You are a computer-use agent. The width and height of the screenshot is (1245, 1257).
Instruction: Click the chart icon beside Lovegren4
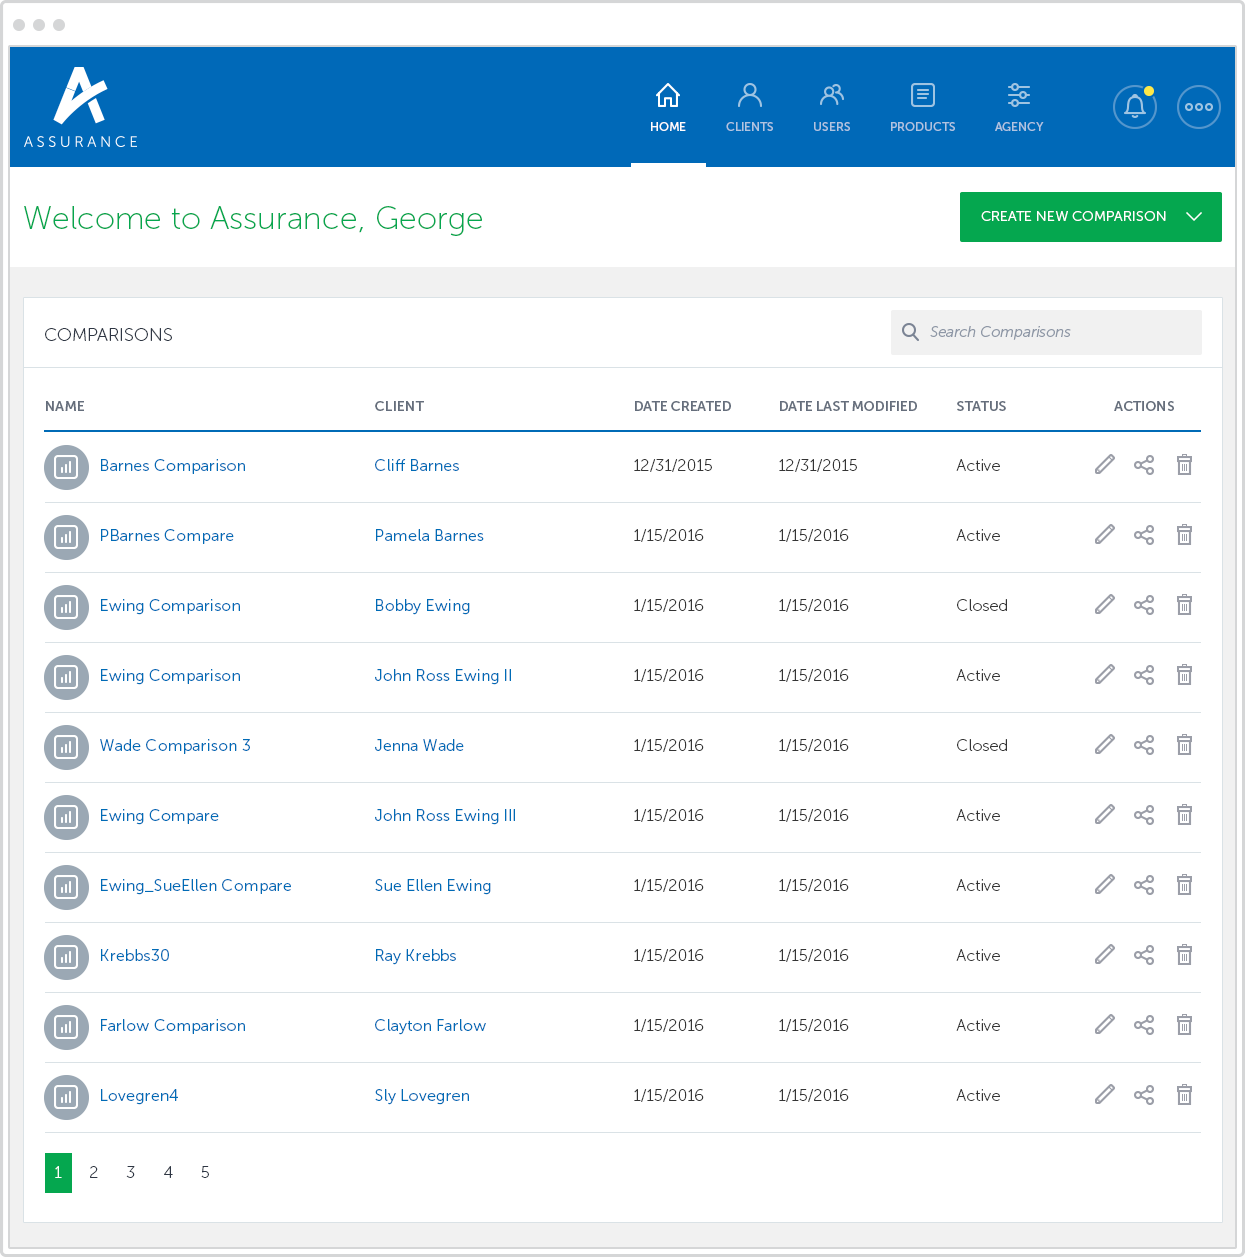[66, 1097]
